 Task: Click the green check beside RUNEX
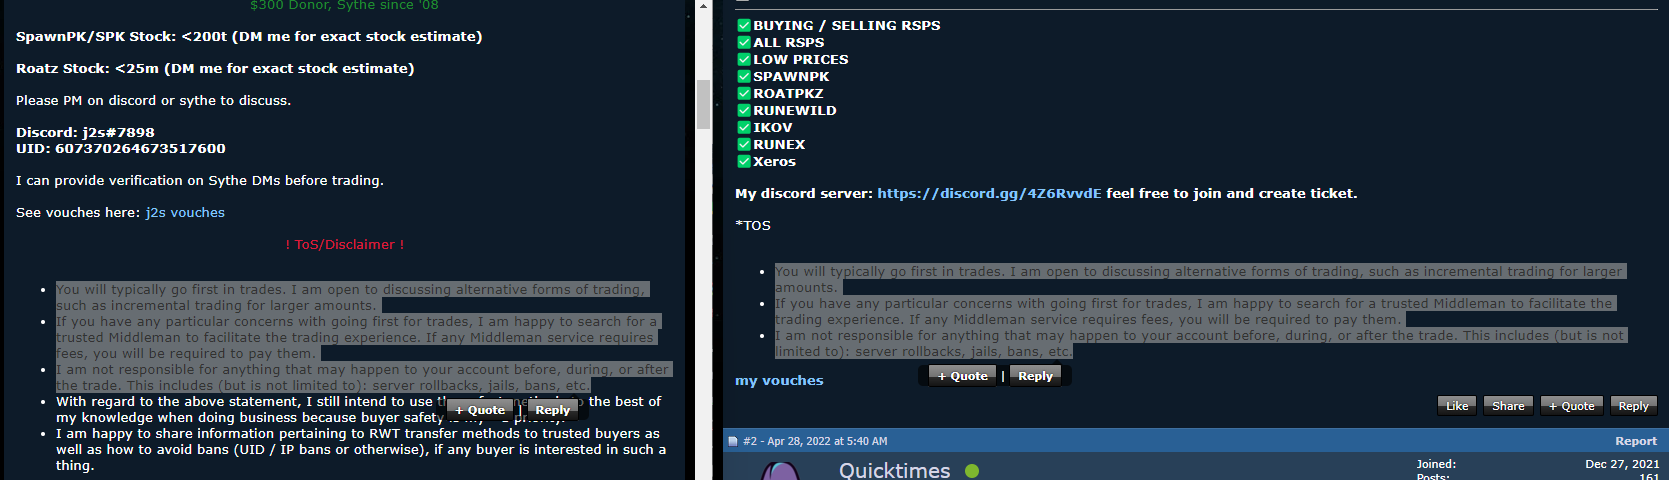[x=744, y=144]
